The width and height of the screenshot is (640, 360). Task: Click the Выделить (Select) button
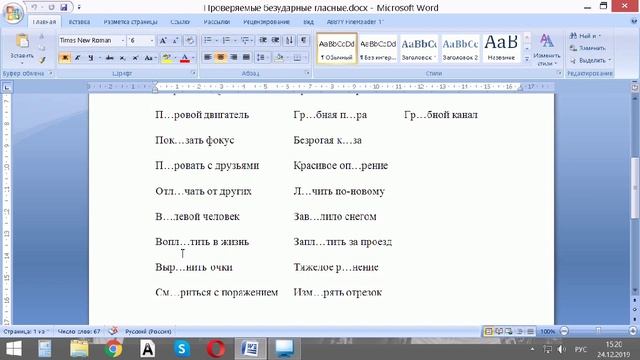(590, 60)
